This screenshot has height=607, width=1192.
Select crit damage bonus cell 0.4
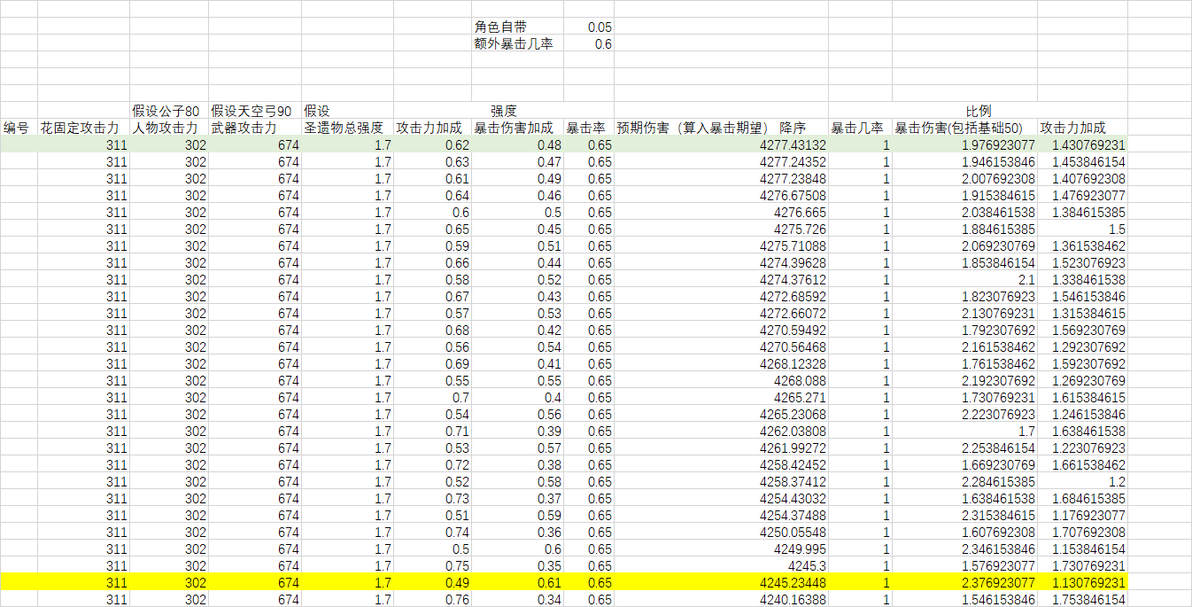tap(518, 397)
